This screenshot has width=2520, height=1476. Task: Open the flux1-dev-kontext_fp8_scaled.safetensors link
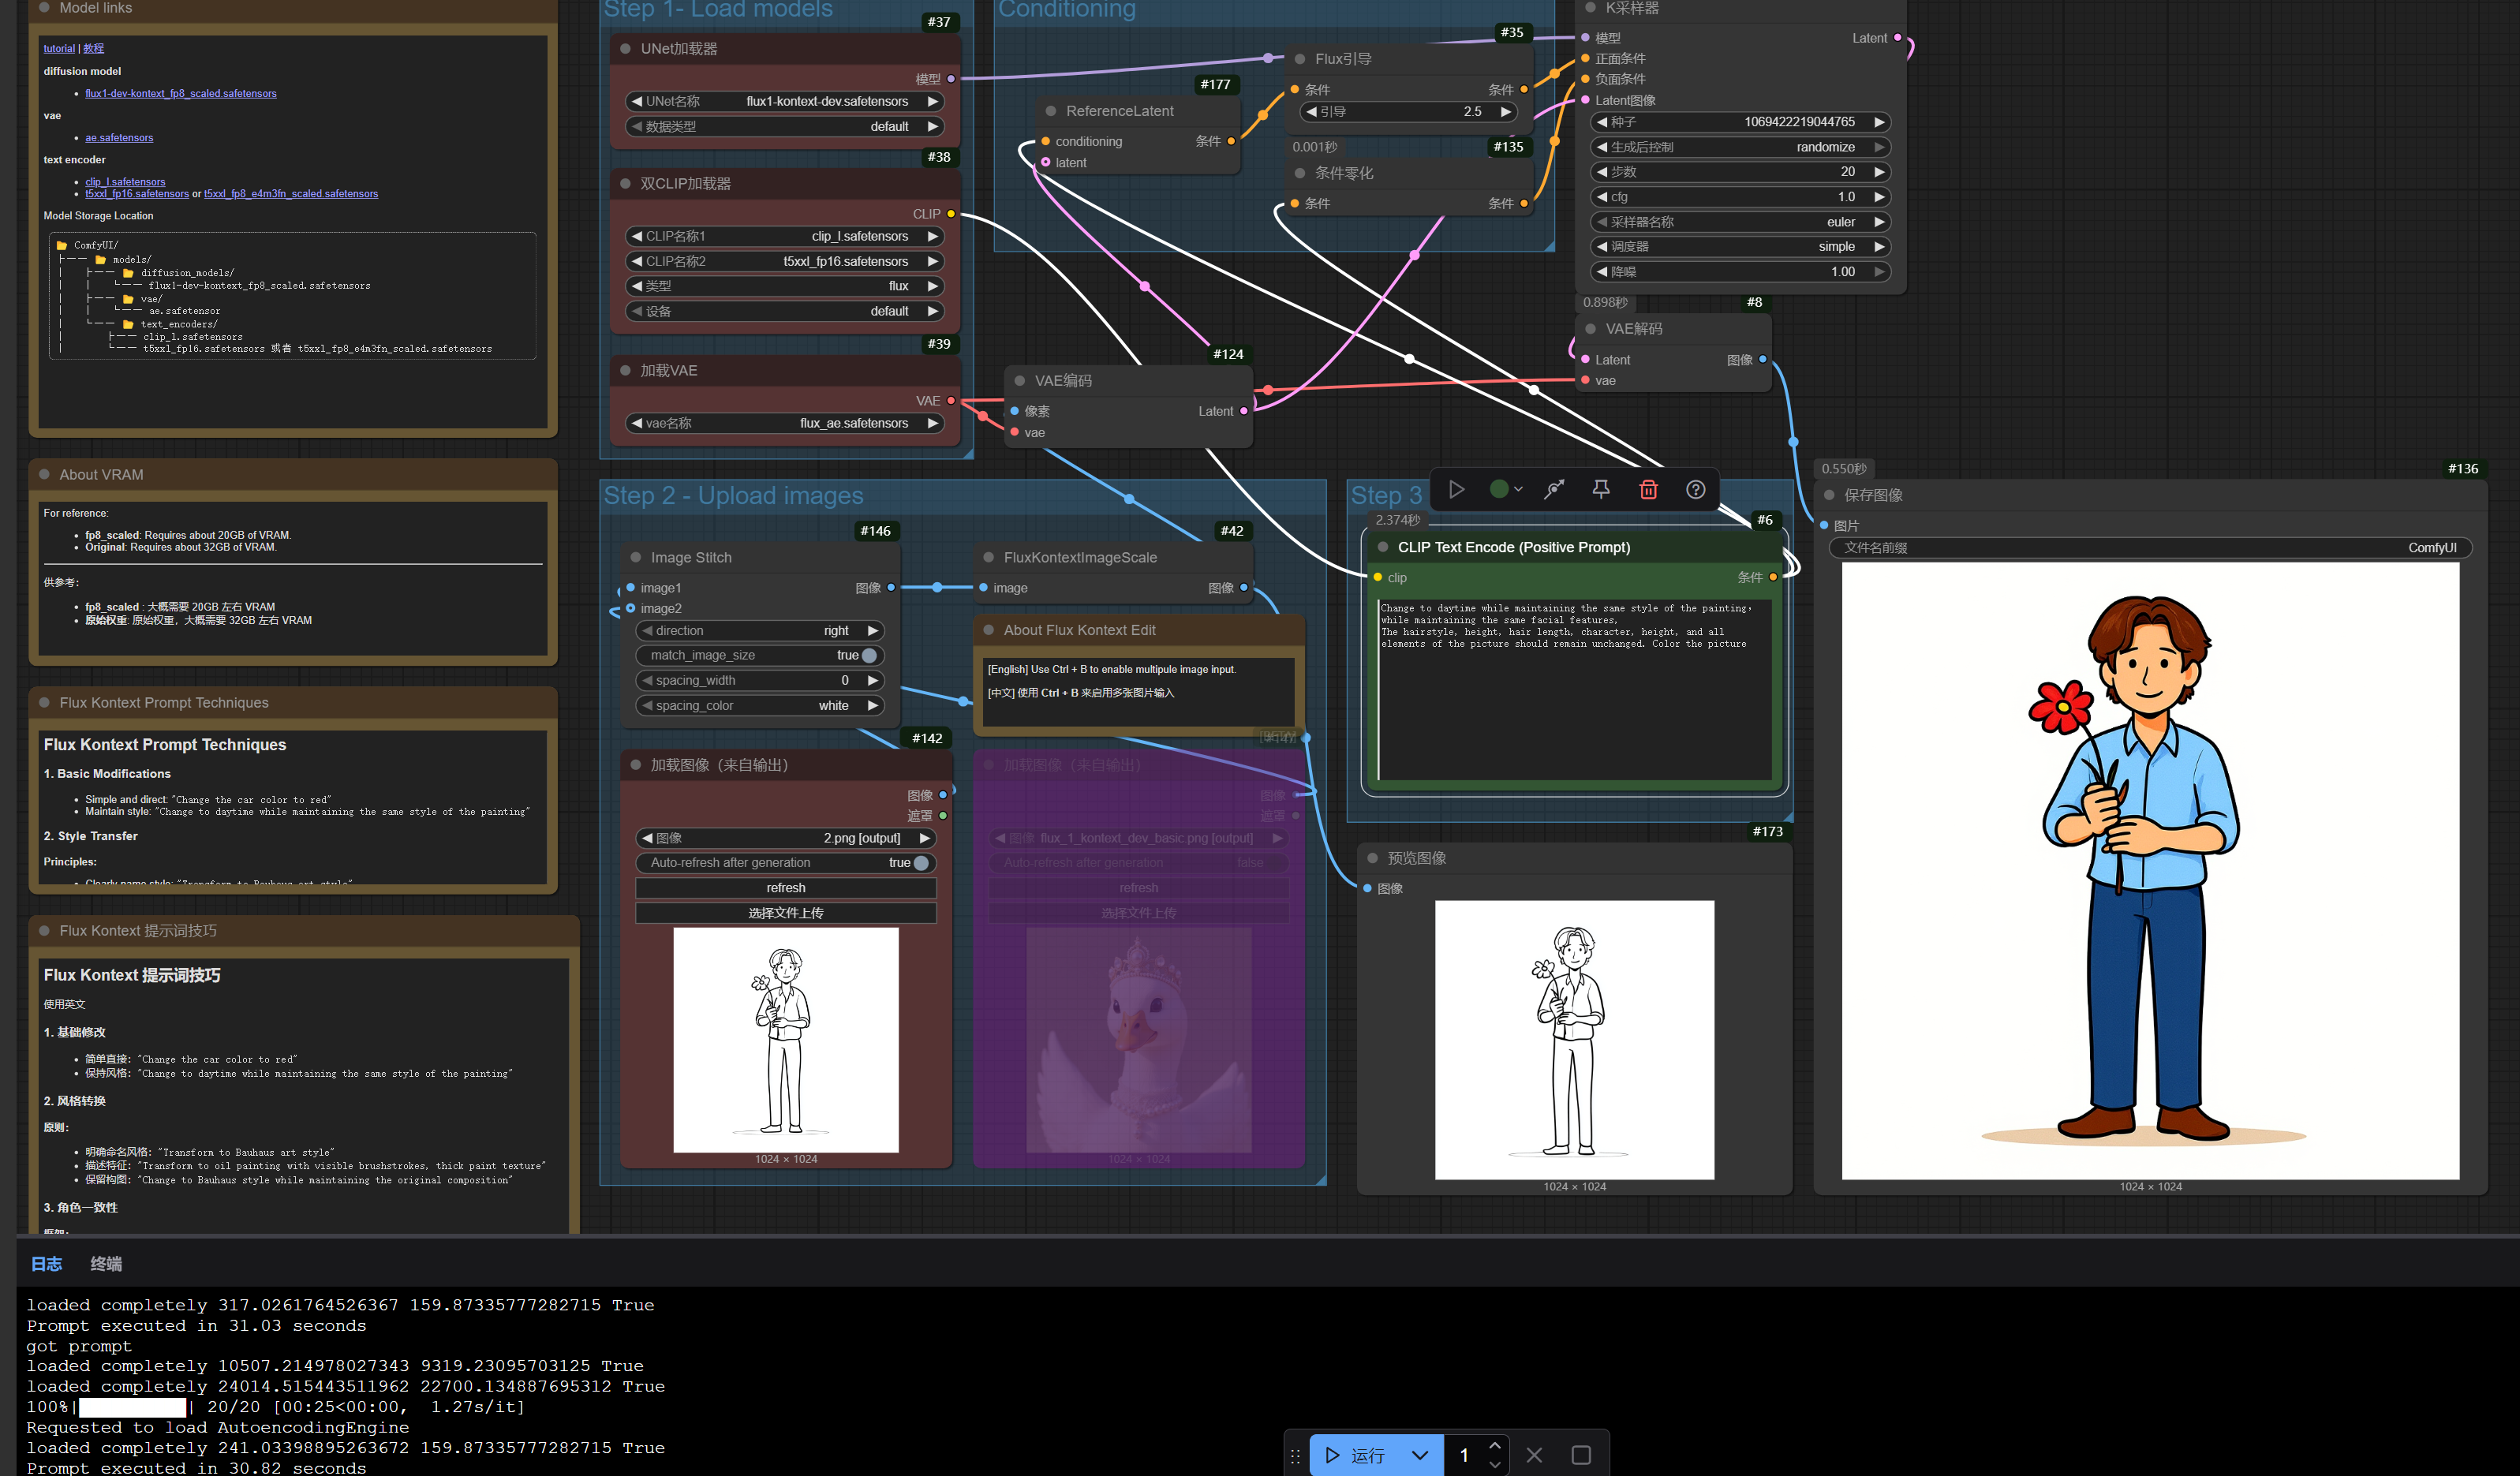(x=181, y=94)
